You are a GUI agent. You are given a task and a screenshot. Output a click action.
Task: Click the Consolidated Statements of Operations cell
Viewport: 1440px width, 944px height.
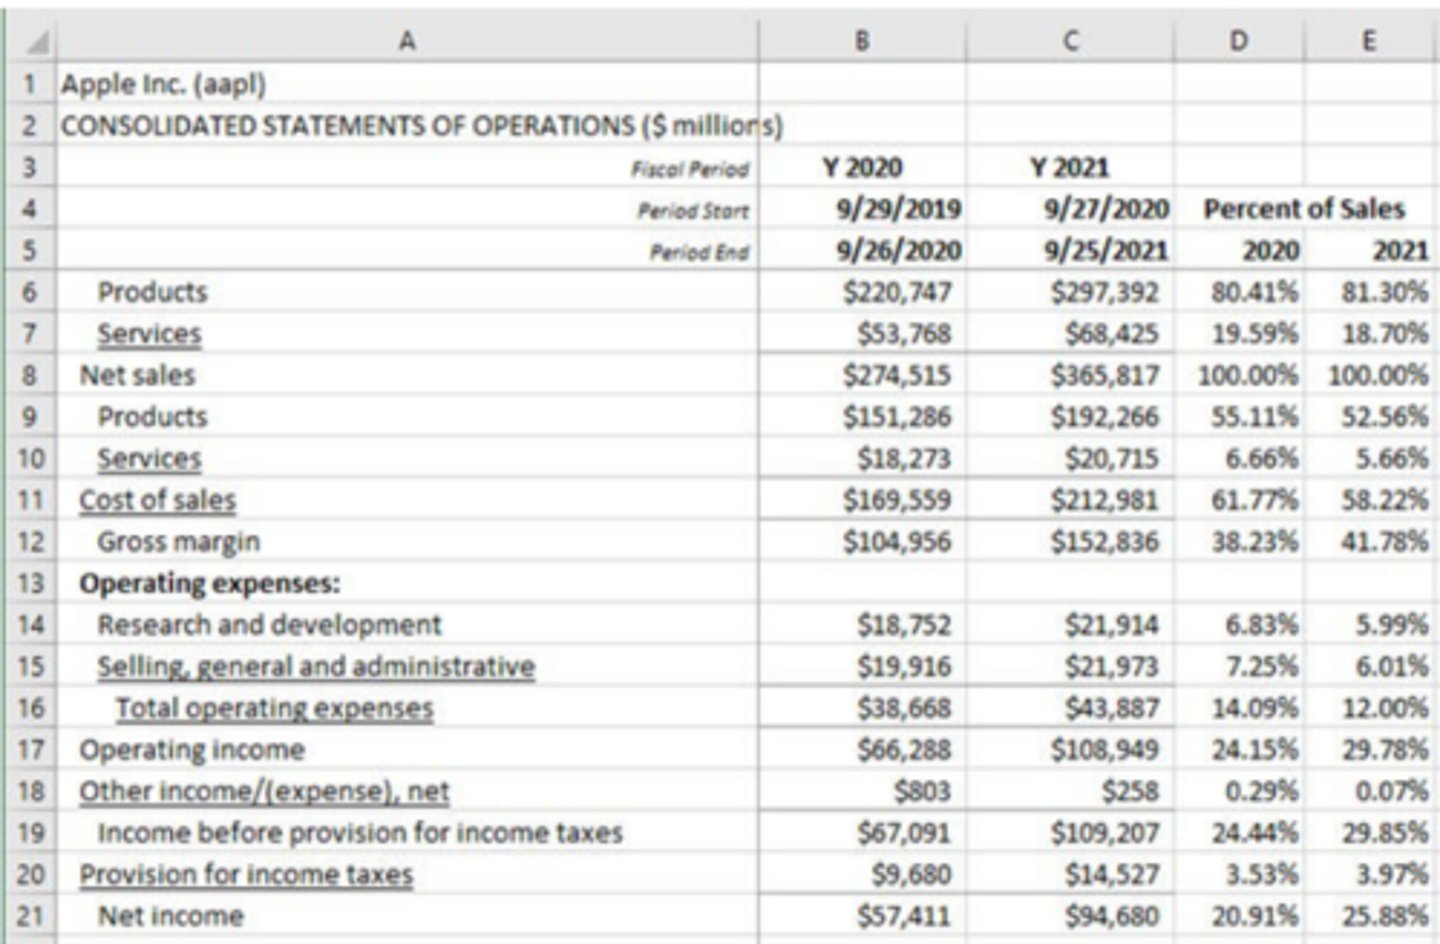pyautogui.click(x=420, y=126)
